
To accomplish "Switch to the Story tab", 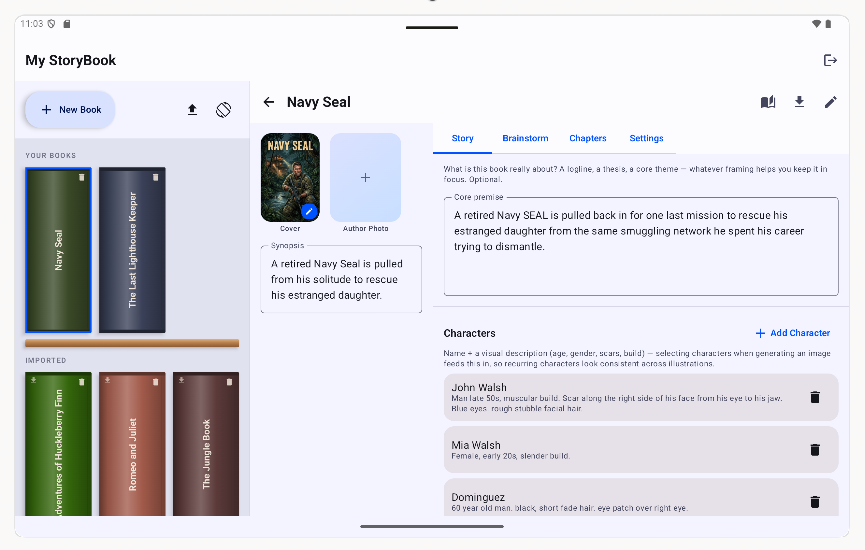I will point(462,138).
